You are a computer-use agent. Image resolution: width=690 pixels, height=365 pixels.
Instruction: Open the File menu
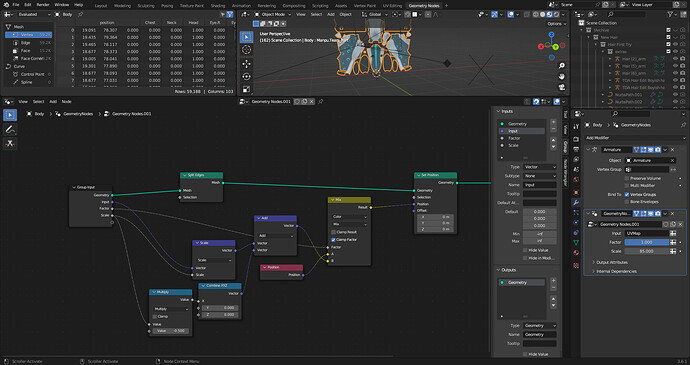click(x=16, y=5)
